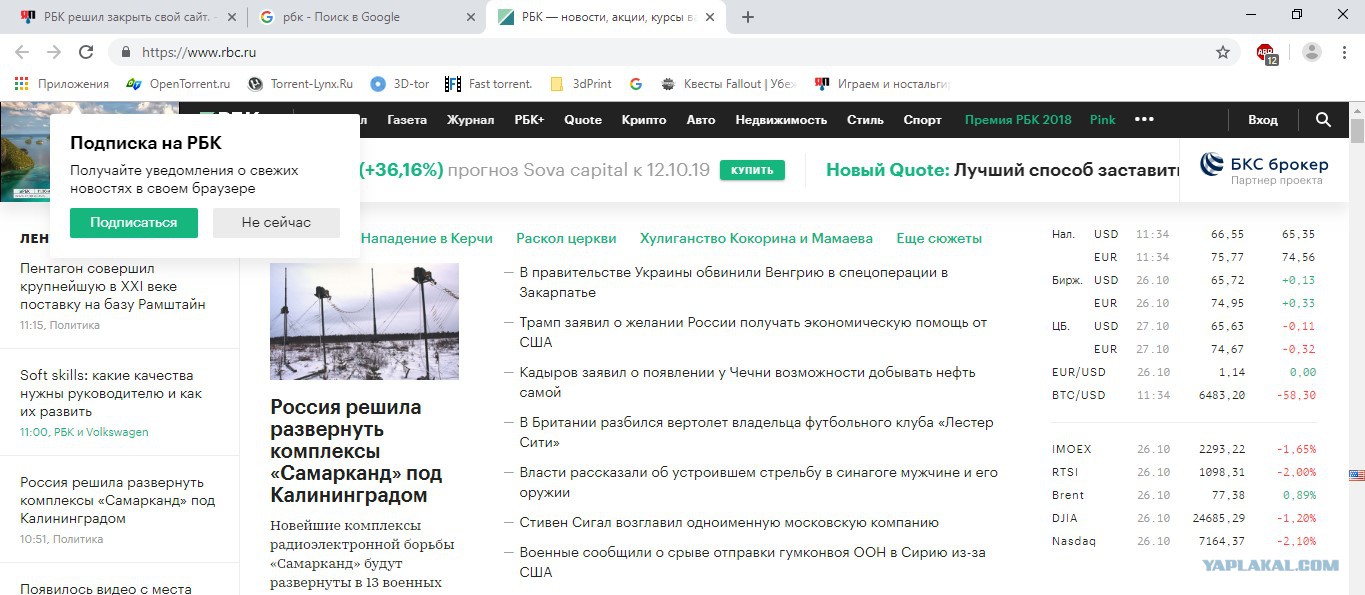Open the Газета menu section
The height and width of the screenshot is (595, 1365).
pyautogui.click(x=407, y=120)
